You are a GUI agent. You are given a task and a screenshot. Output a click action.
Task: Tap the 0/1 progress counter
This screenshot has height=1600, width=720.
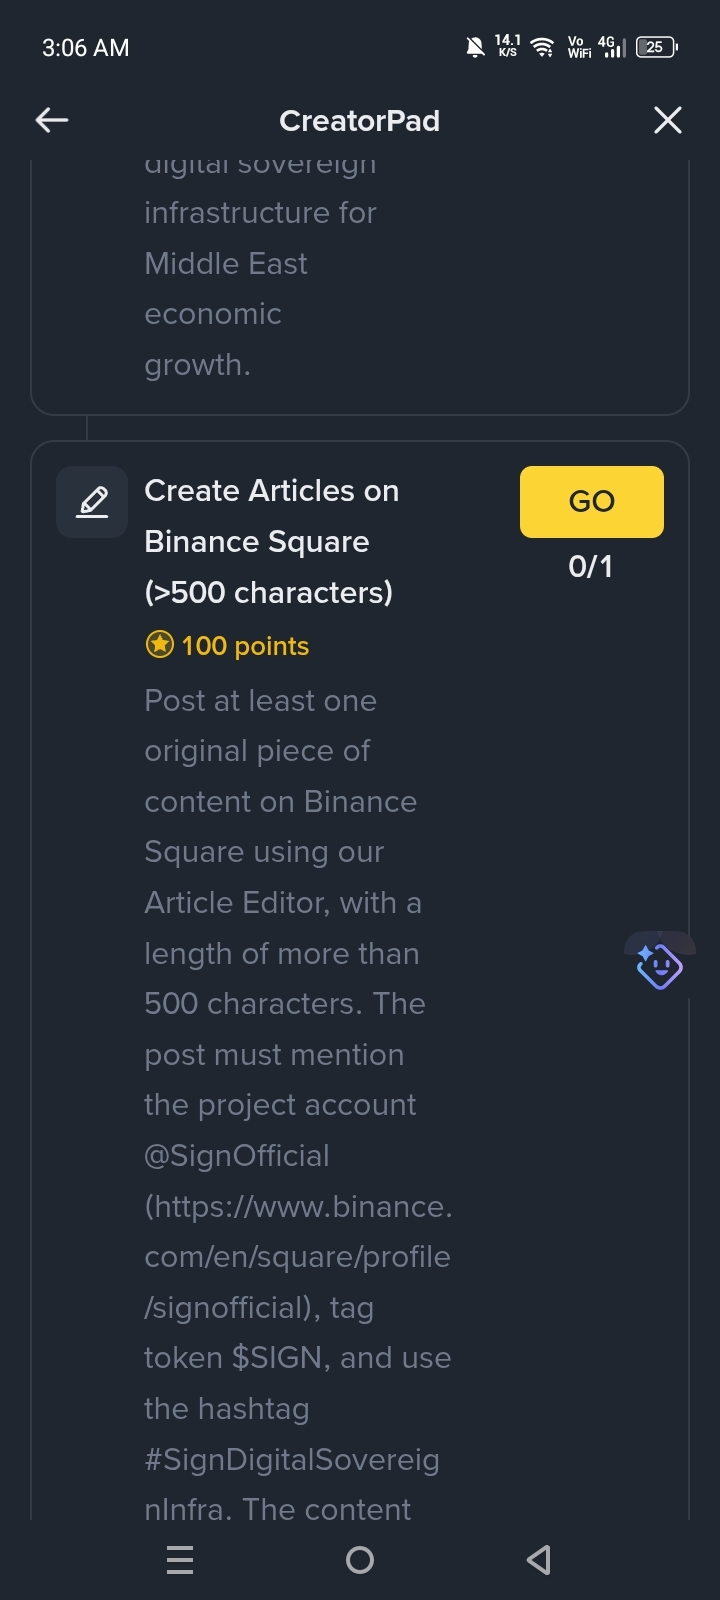pos(590,567)
